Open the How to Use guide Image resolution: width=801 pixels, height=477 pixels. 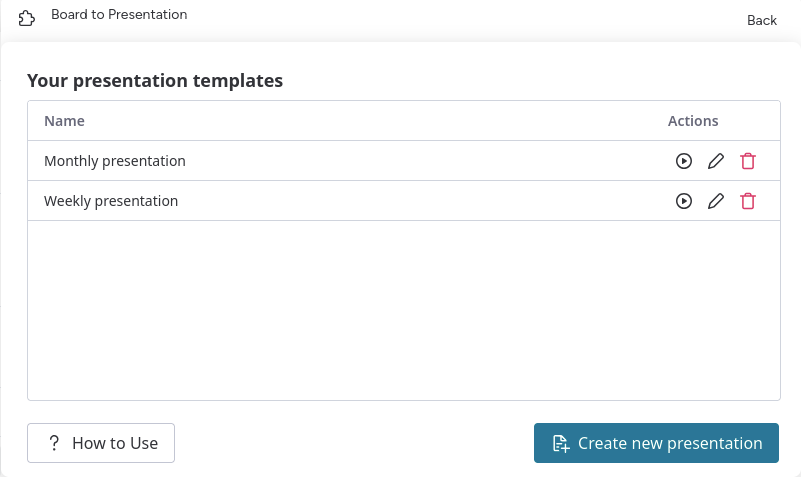click(x=101, y=443)
